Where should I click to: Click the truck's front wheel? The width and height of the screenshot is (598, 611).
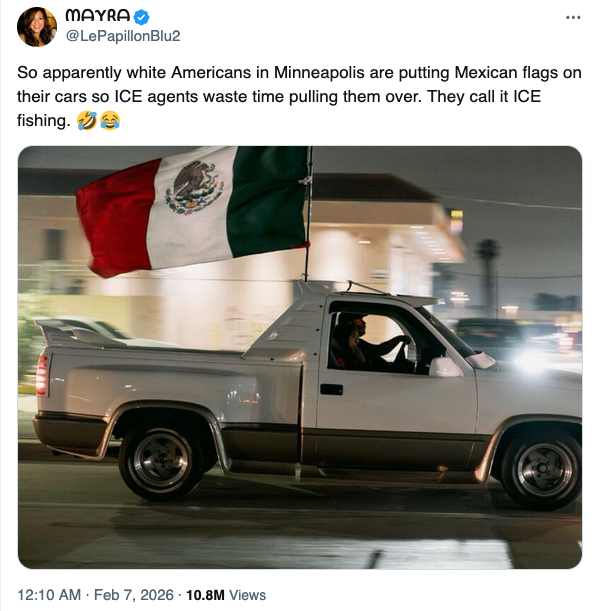(x=543, y=468)
